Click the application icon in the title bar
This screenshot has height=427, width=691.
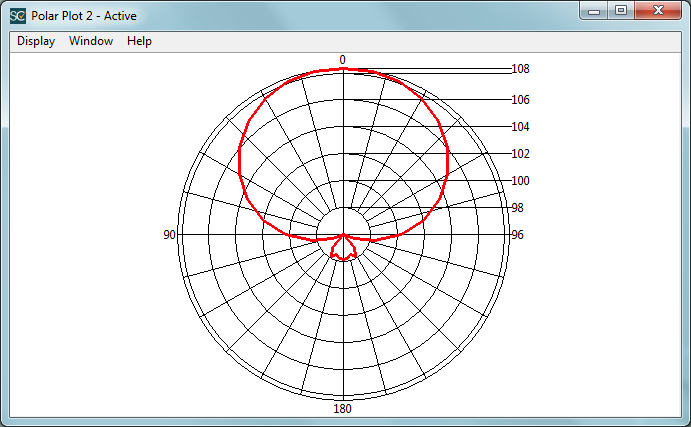pos(18,16)
